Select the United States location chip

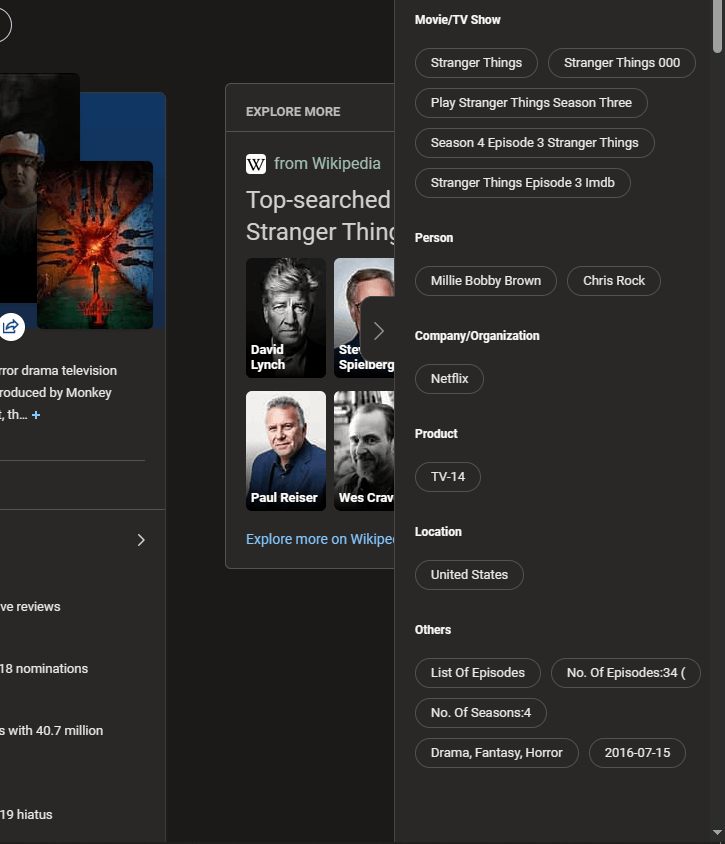click(x=469, y=575)
